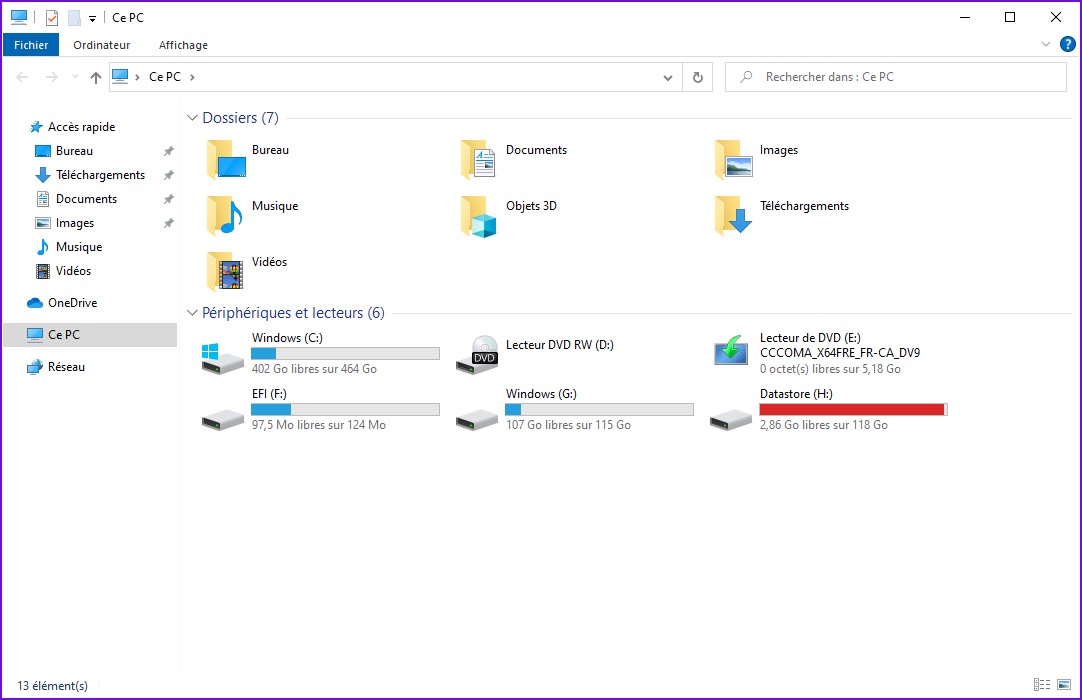Open the address bar history dropdown

coord(668,77)
